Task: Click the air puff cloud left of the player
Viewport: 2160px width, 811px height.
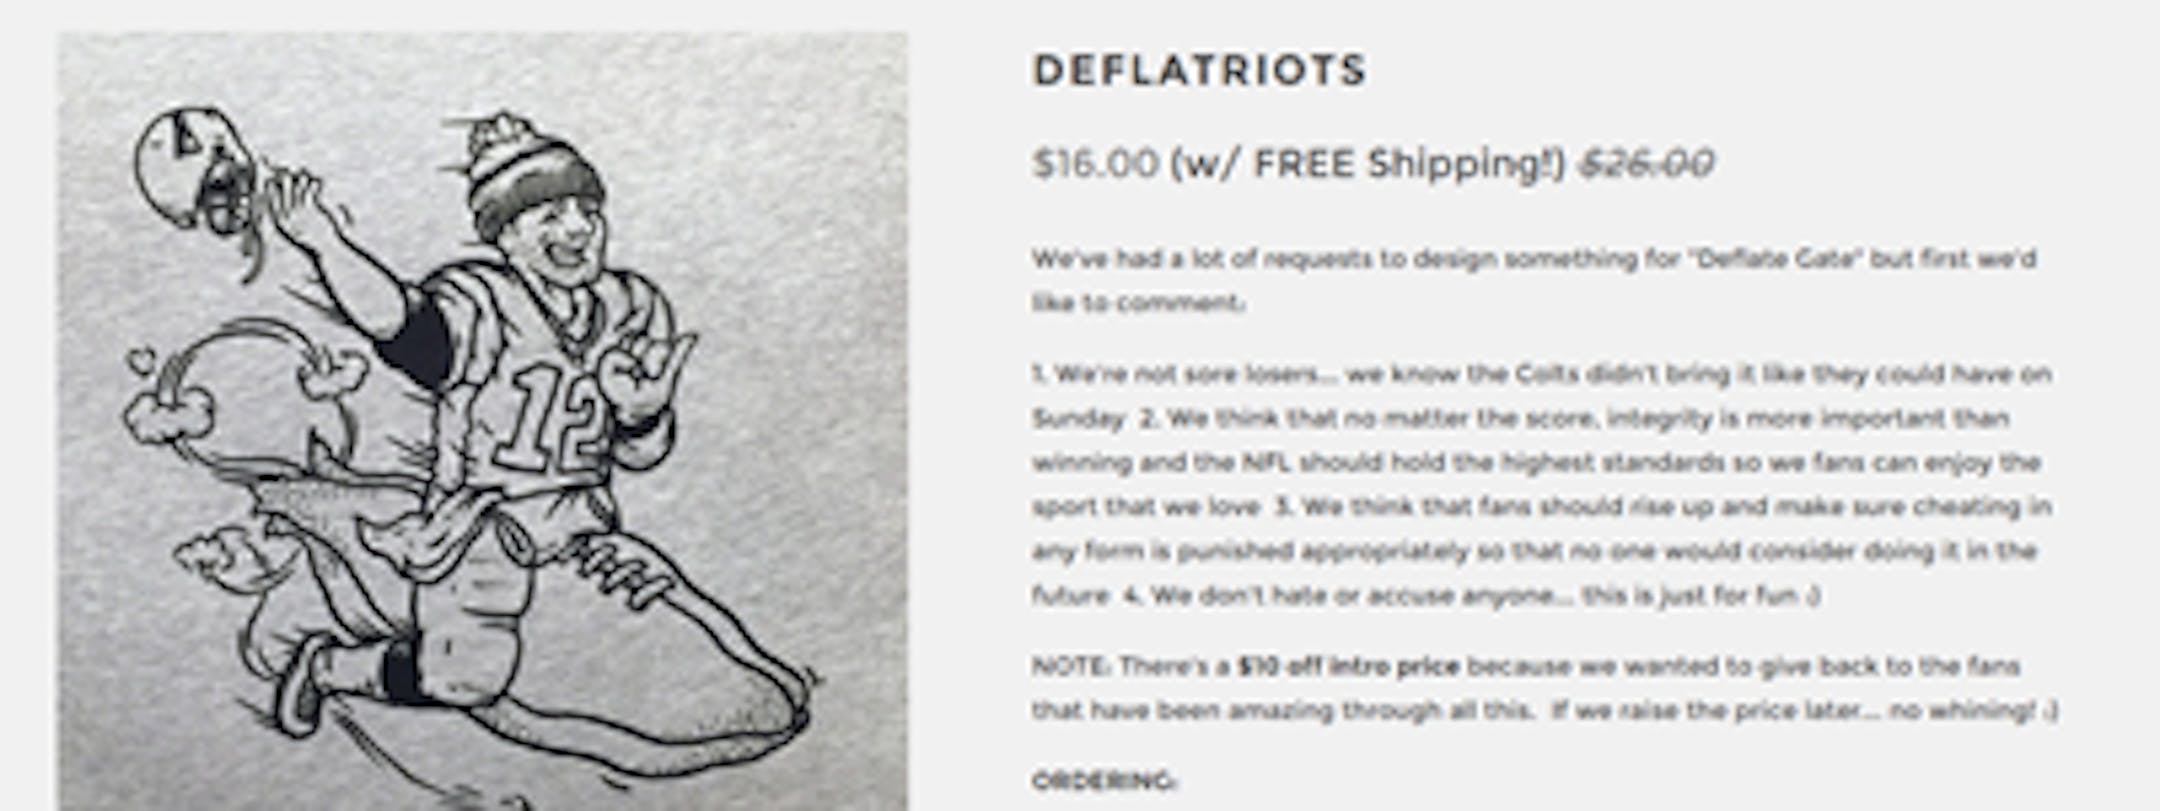Action: point(170,410)
